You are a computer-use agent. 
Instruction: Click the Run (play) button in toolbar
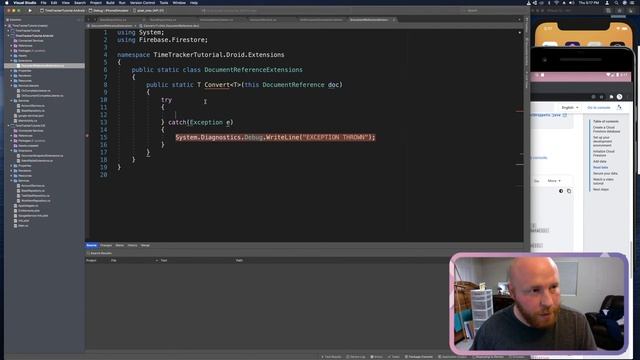tap(30, 11)
